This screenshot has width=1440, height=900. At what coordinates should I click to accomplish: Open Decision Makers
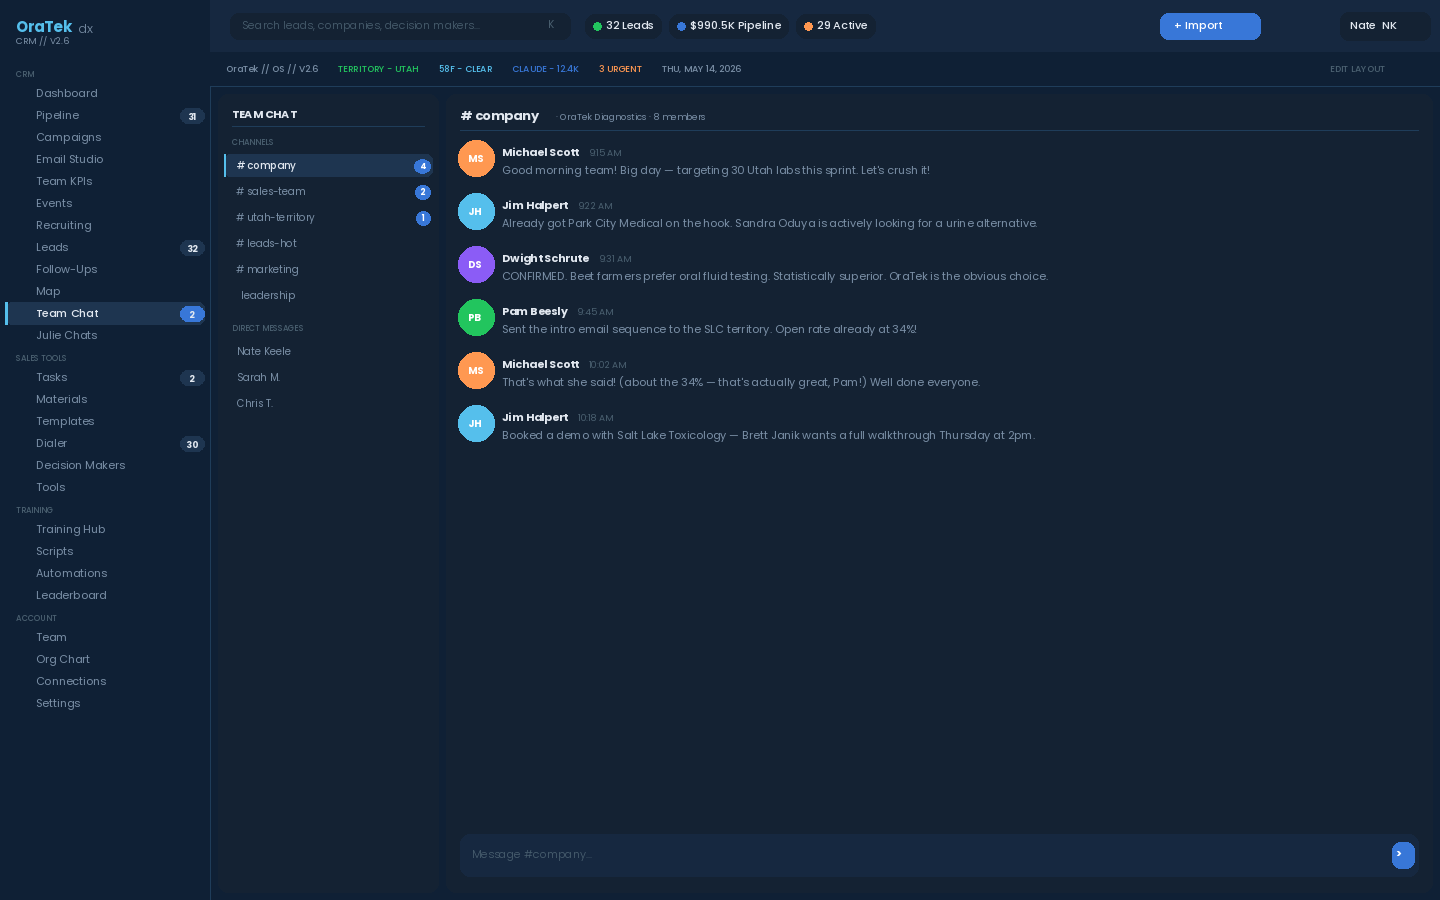pos(105,466)
